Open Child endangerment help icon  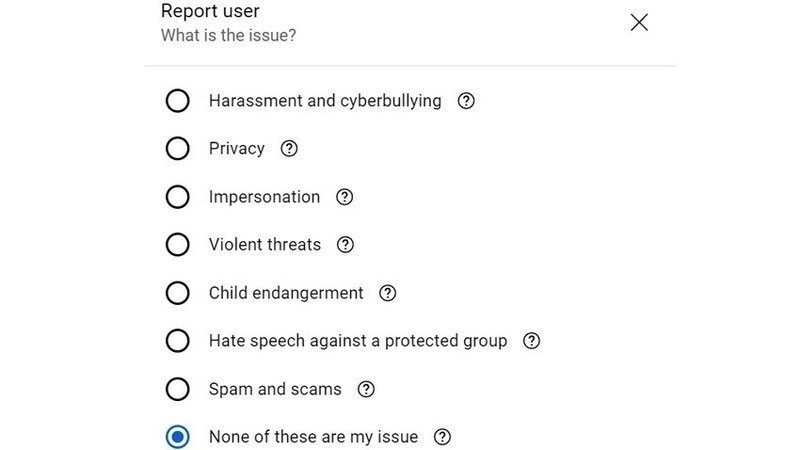387,293
